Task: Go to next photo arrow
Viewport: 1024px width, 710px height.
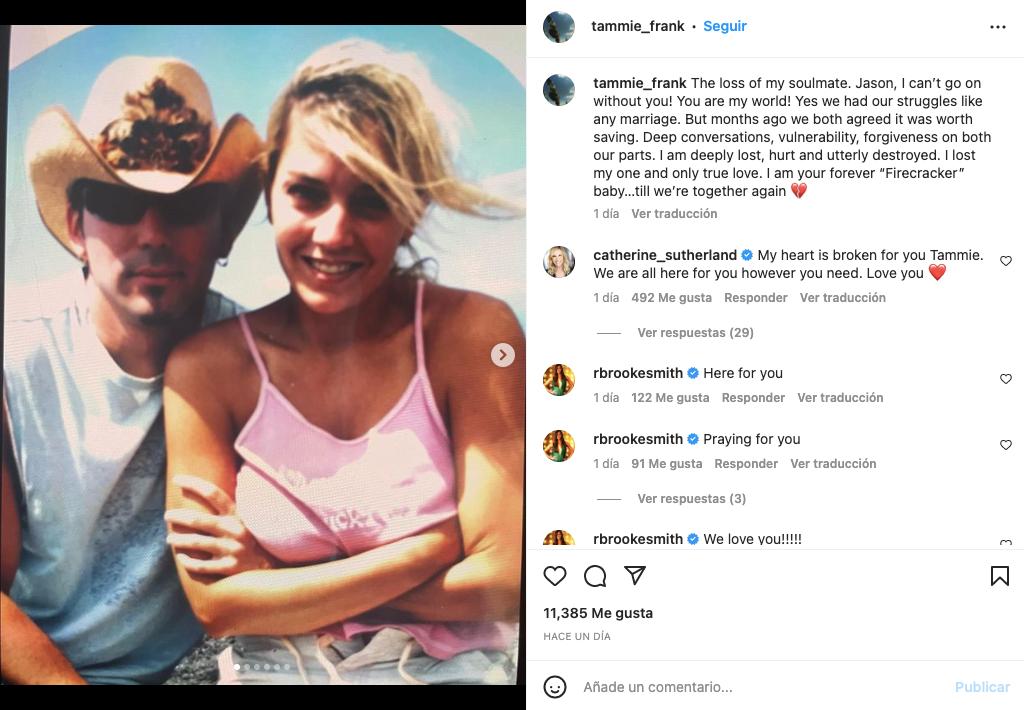Action: pos(503,355)
